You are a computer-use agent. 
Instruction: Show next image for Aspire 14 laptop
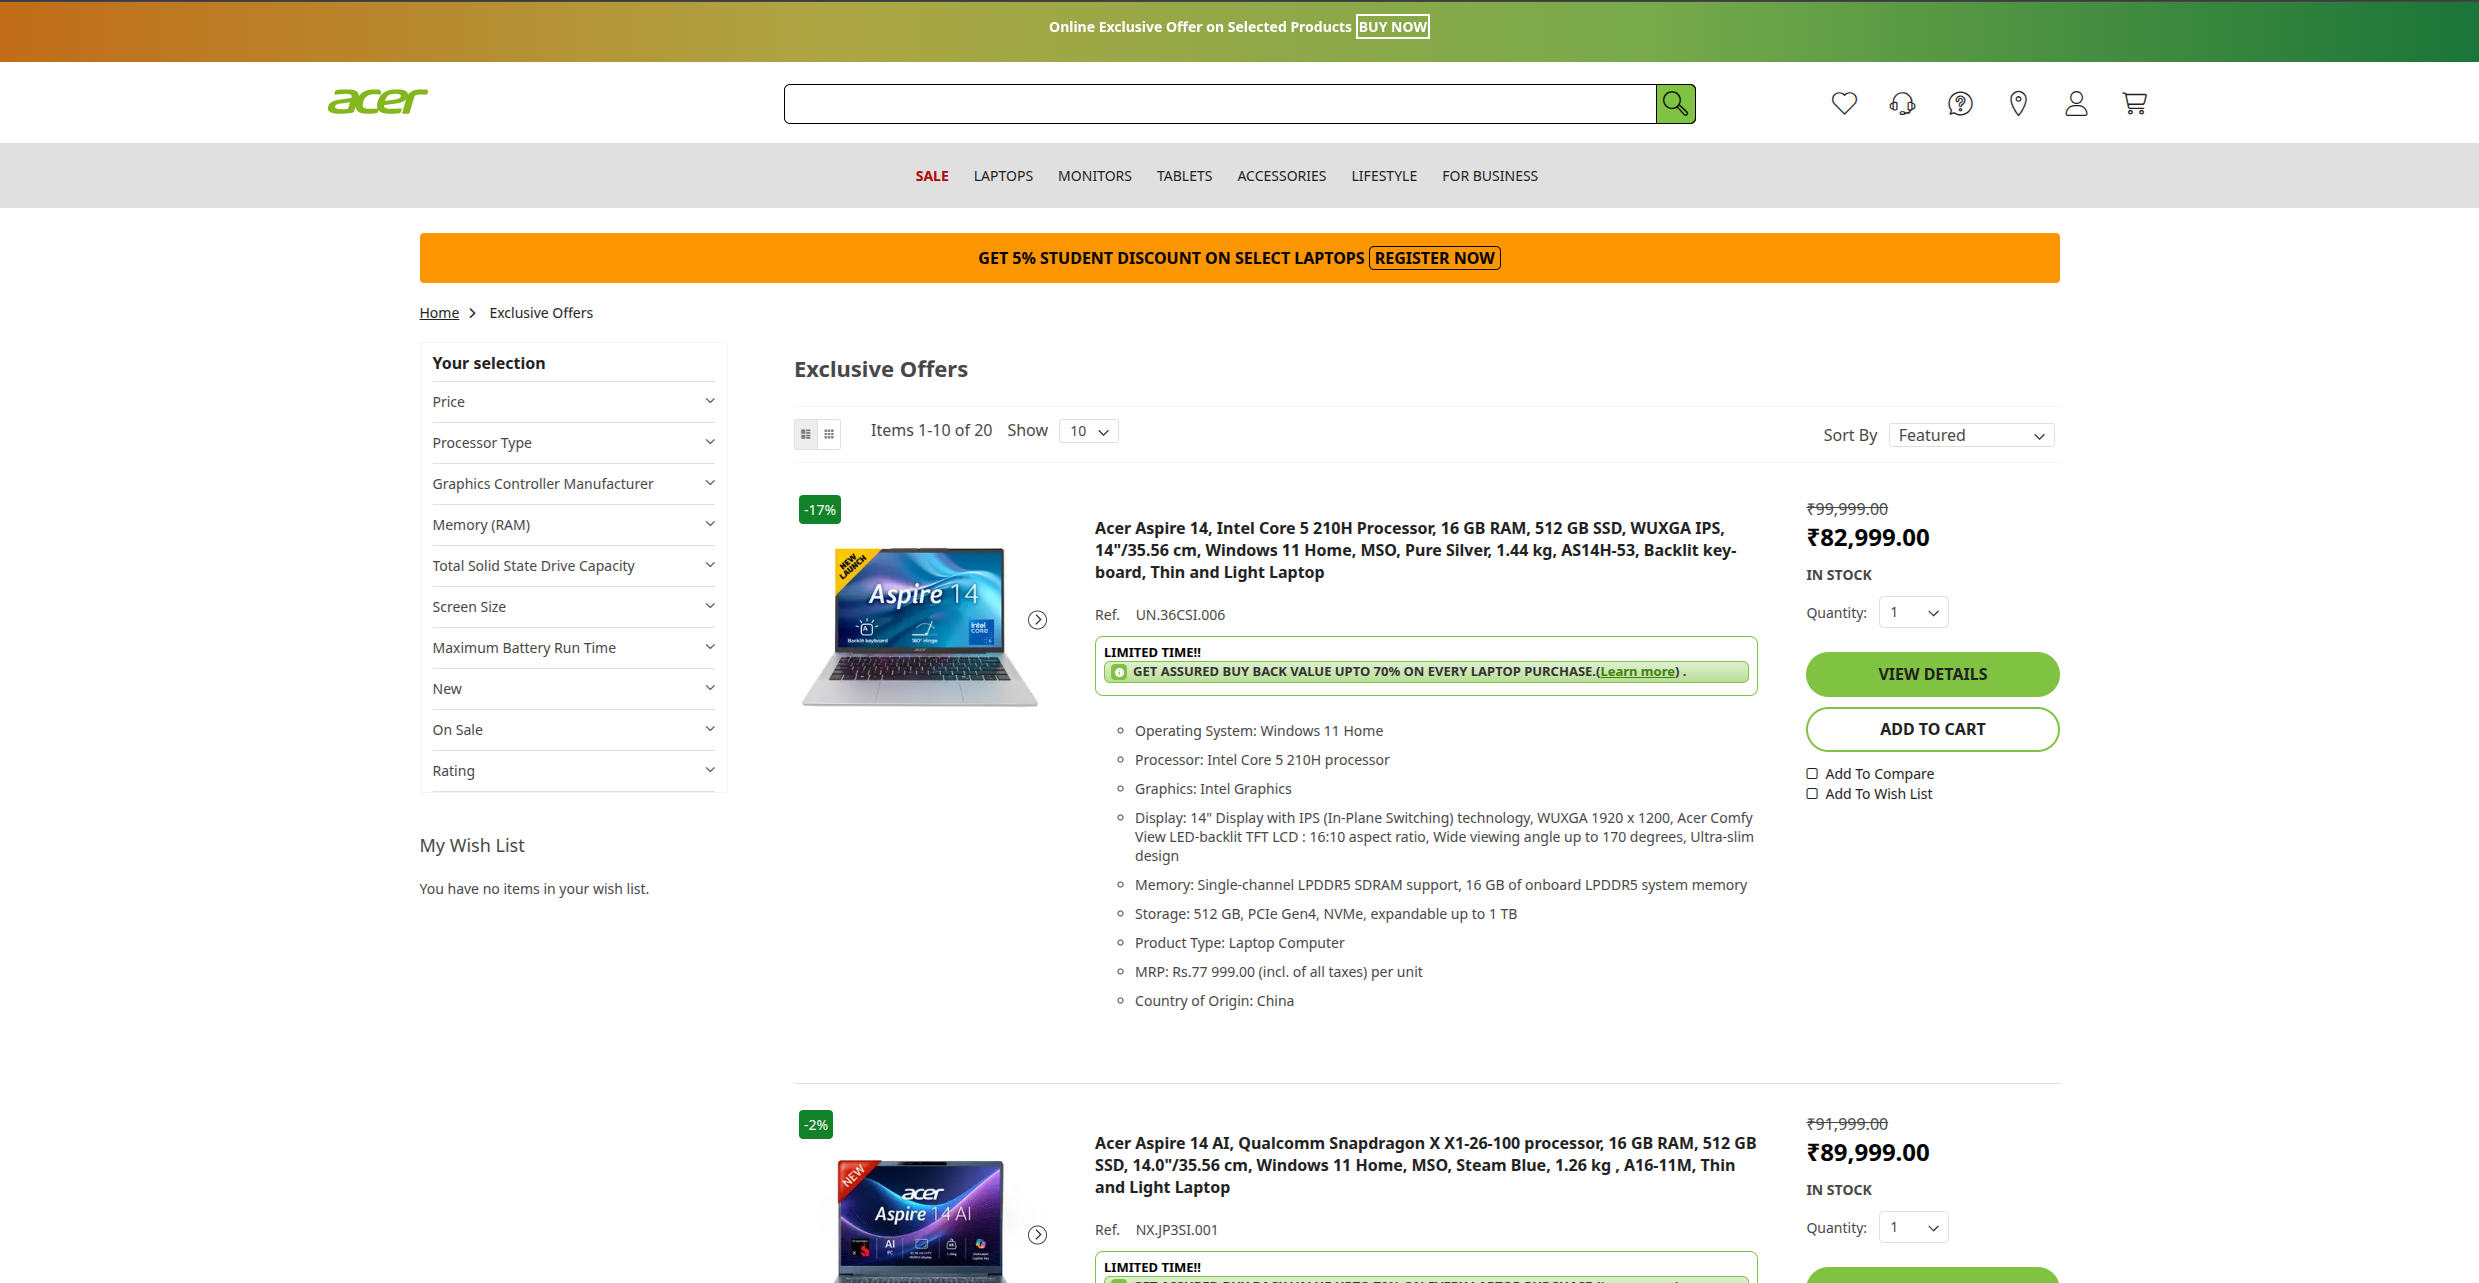pyautogui.click(x=1038, y=620)
